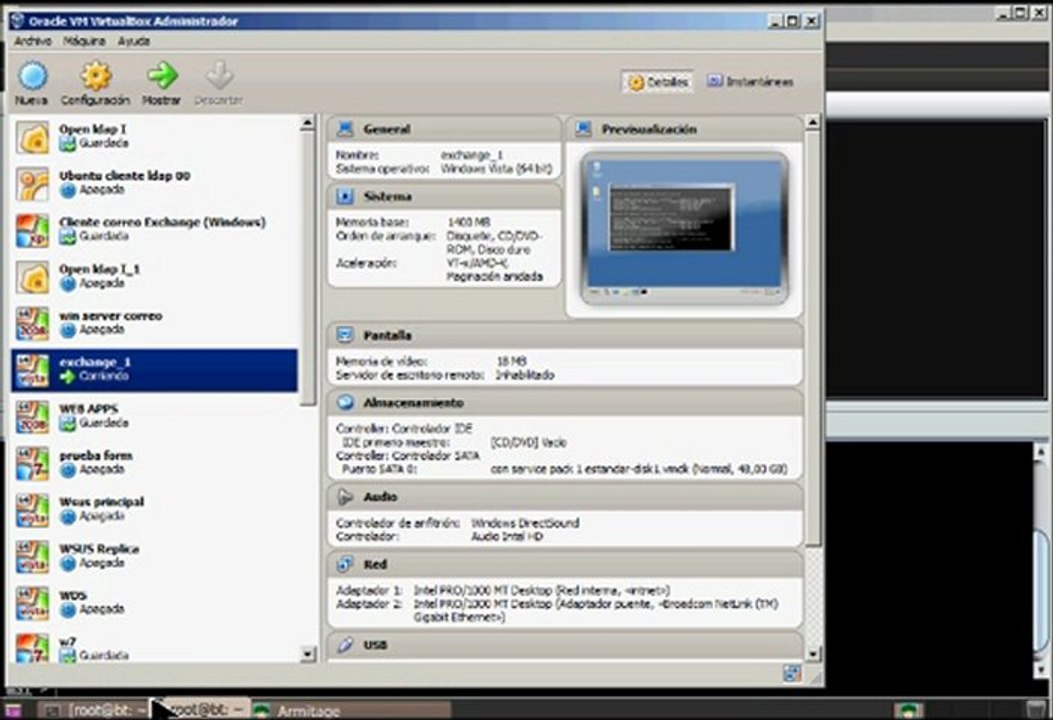The width and height of the screenshot is (1053, 720).
Task: Open the Almacenamiento section header
Action: pyautogui.click(x=565, y=402)
